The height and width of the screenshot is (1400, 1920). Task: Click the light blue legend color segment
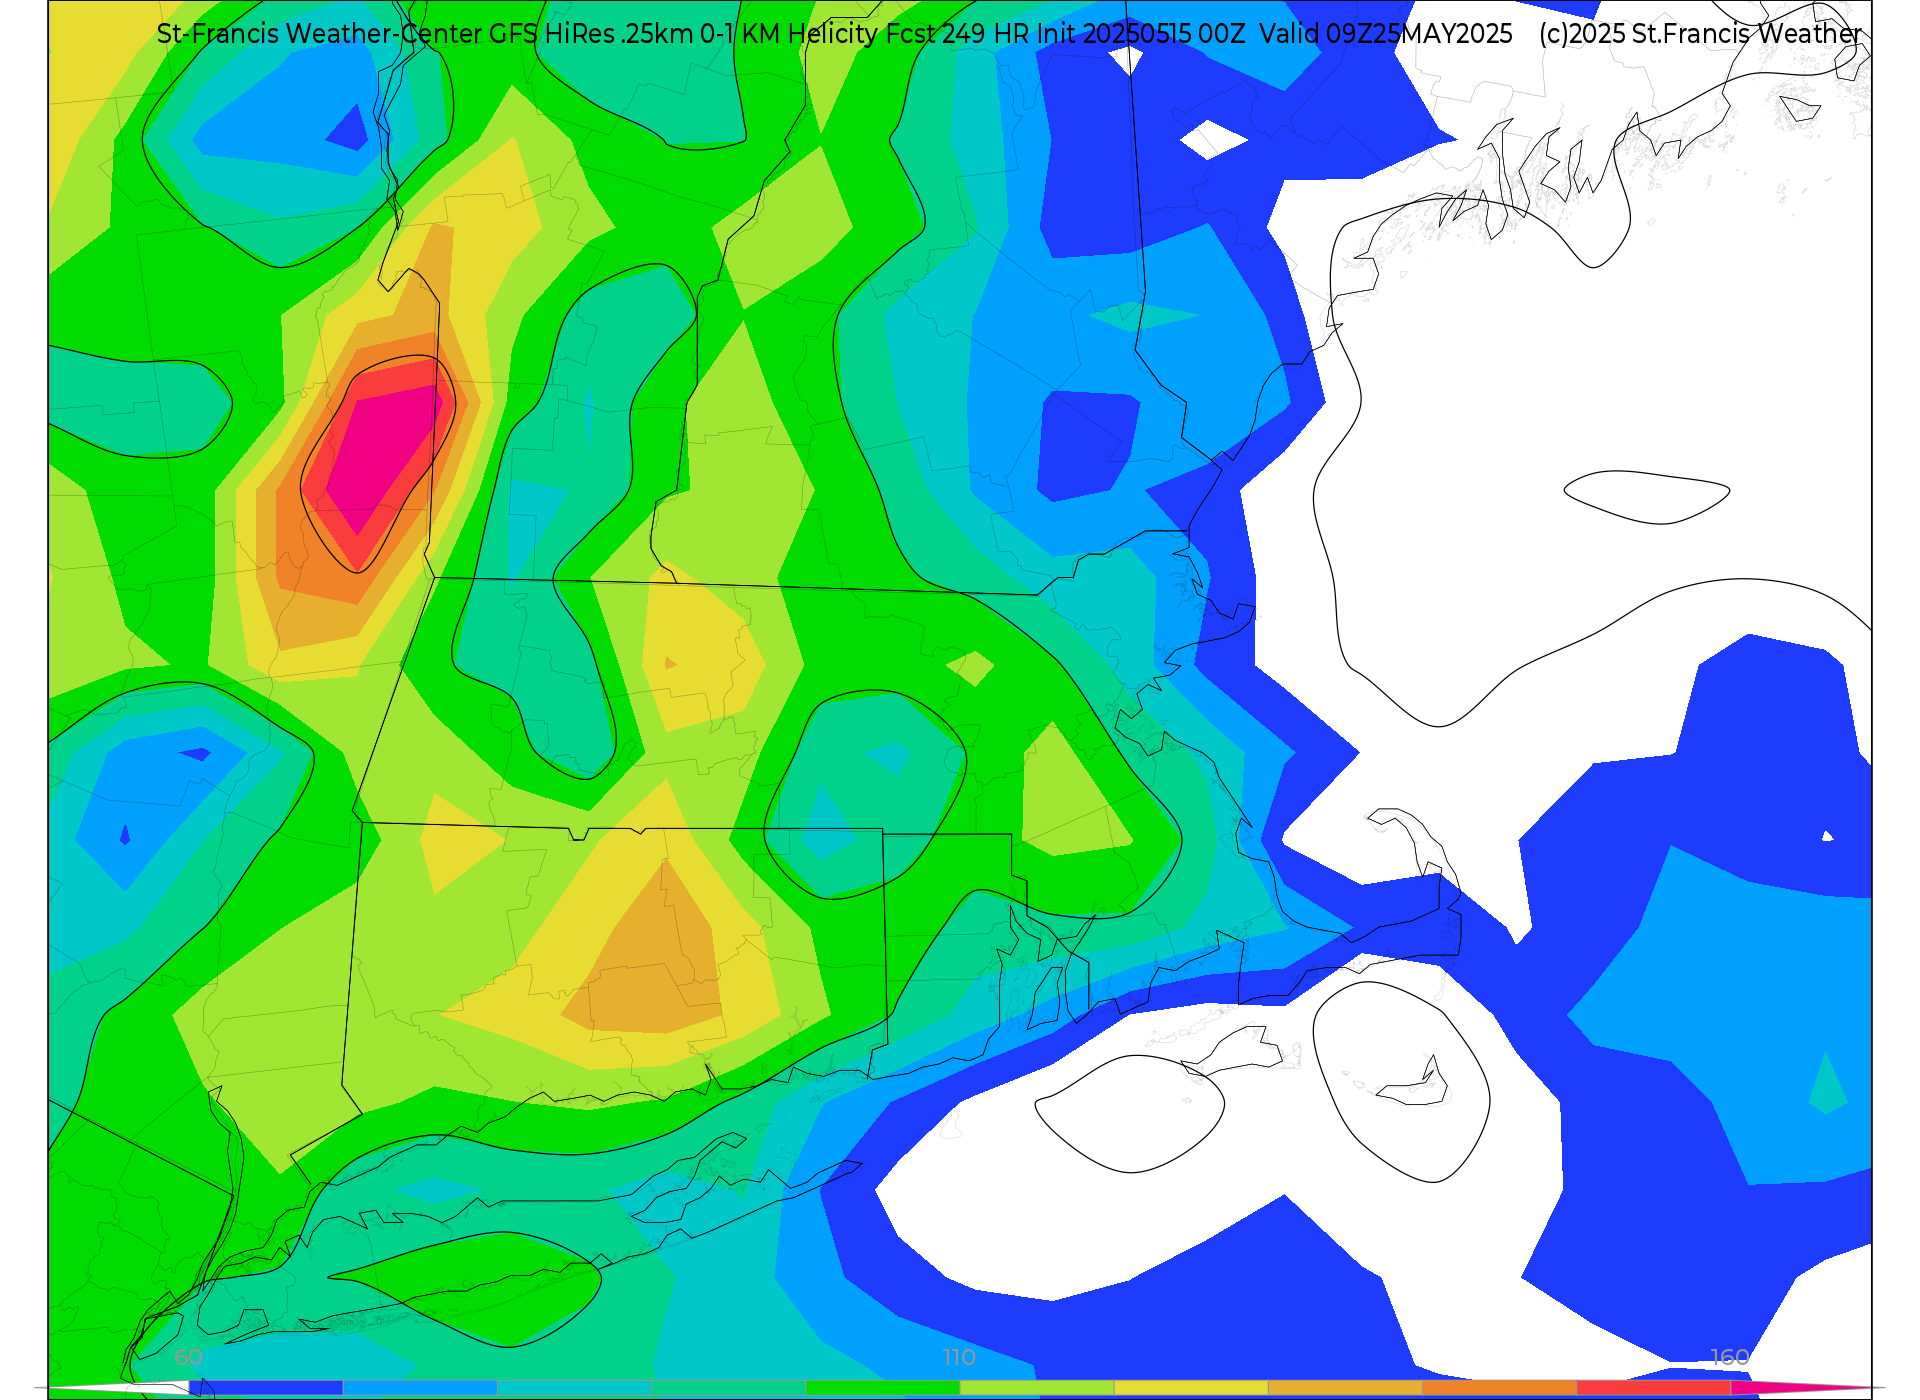pyautogui.click(x=420, y=1388)
